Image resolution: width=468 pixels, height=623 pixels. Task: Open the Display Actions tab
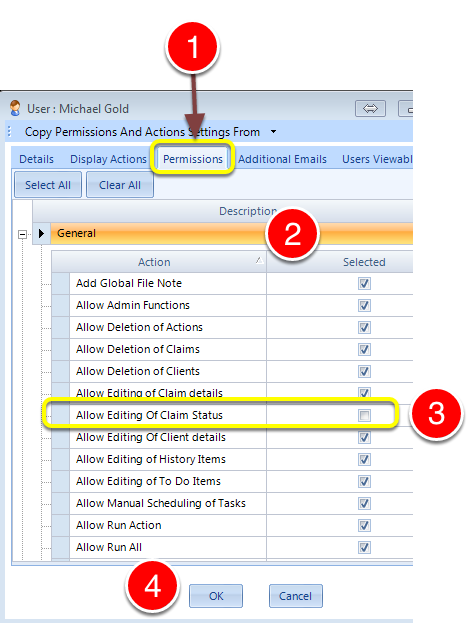tap(108, 159)
